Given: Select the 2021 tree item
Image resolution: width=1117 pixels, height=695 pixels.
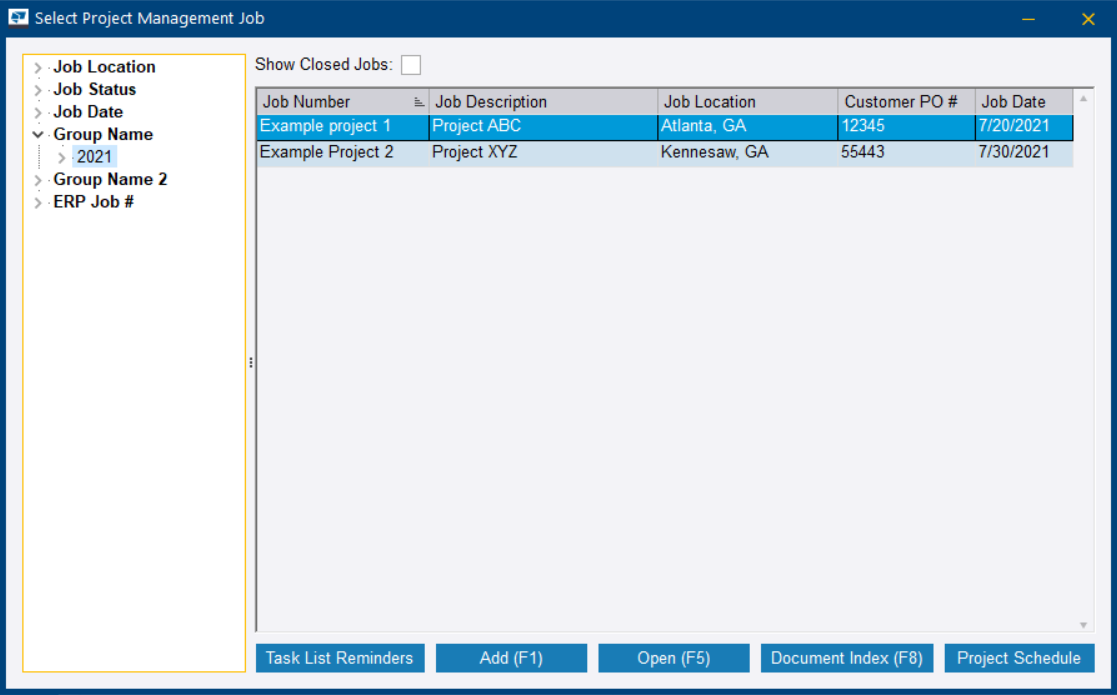Looking at the screenshot, I should point(95,157).
